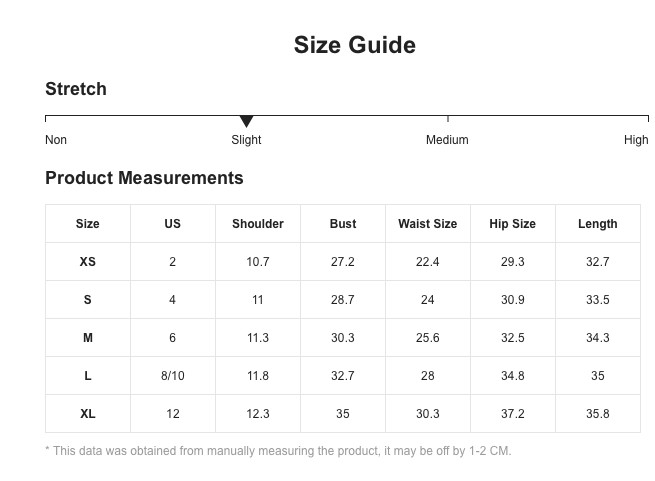Click the M size row label
Screen dimensions: 655x481
[x=88, y=338]
